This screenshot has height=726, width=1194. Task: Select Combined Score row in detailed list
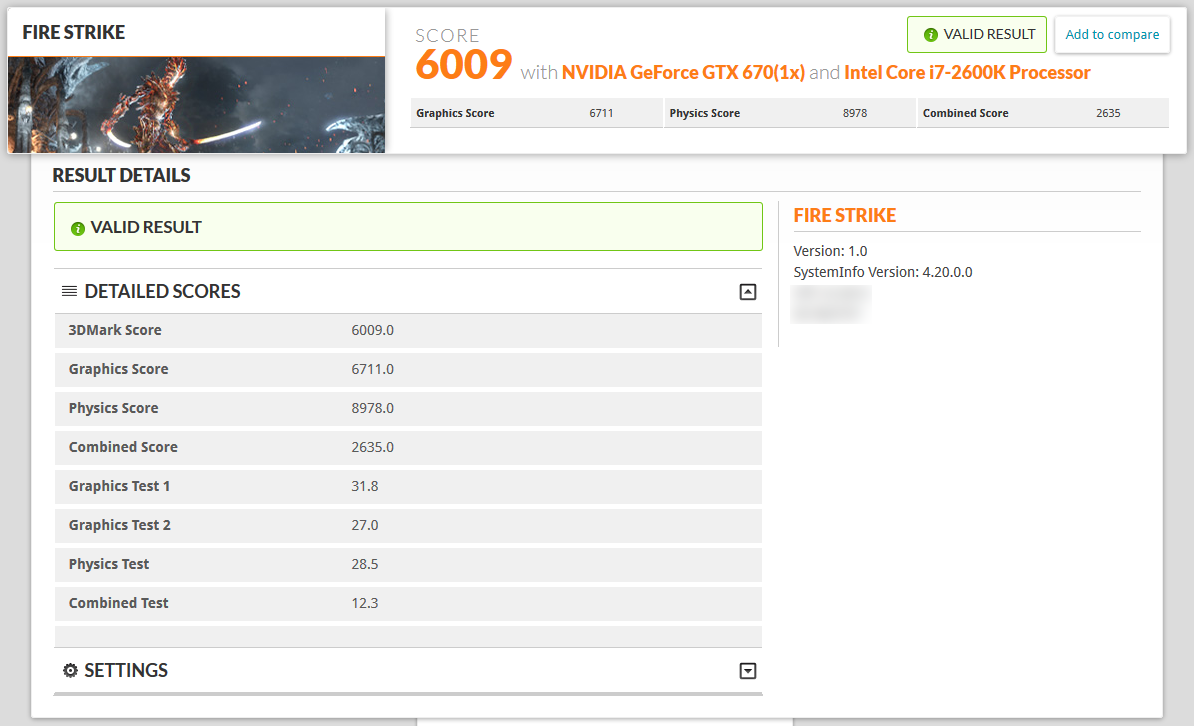408,446
